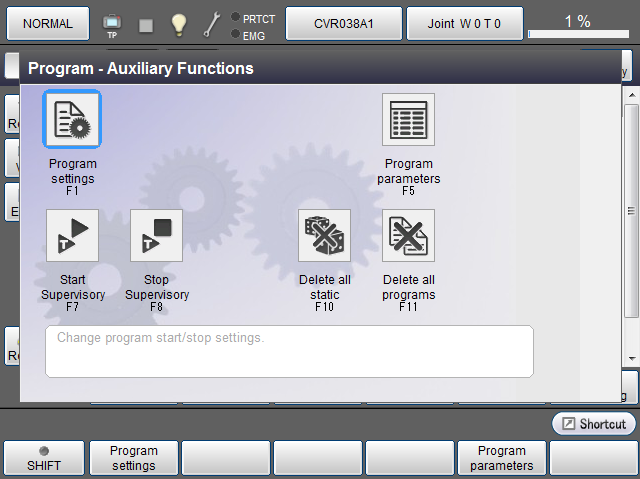Click the scrollbar down arrow on right
Viewport: 640px width, 479px height.
(x=632, y=358)
